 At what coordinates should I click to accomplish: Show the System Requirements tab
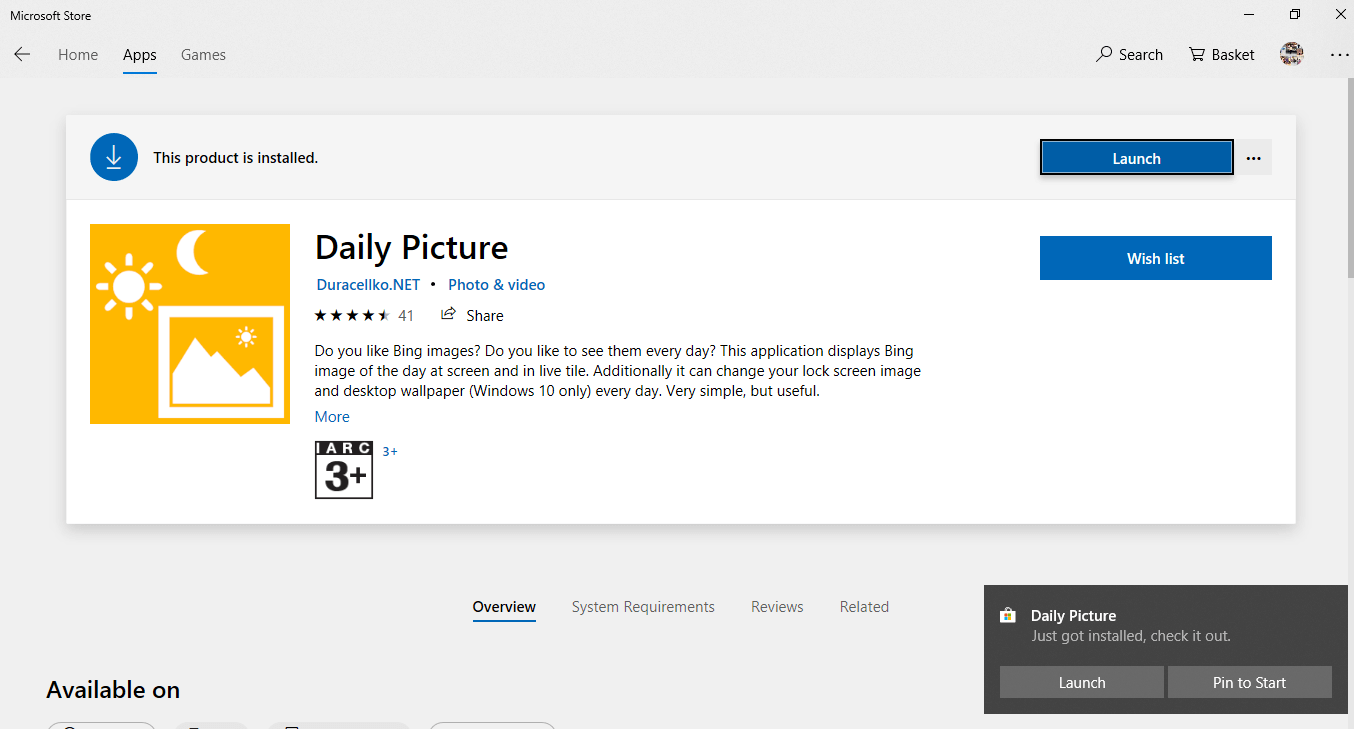pyautogui.click(x=643, y=607)
